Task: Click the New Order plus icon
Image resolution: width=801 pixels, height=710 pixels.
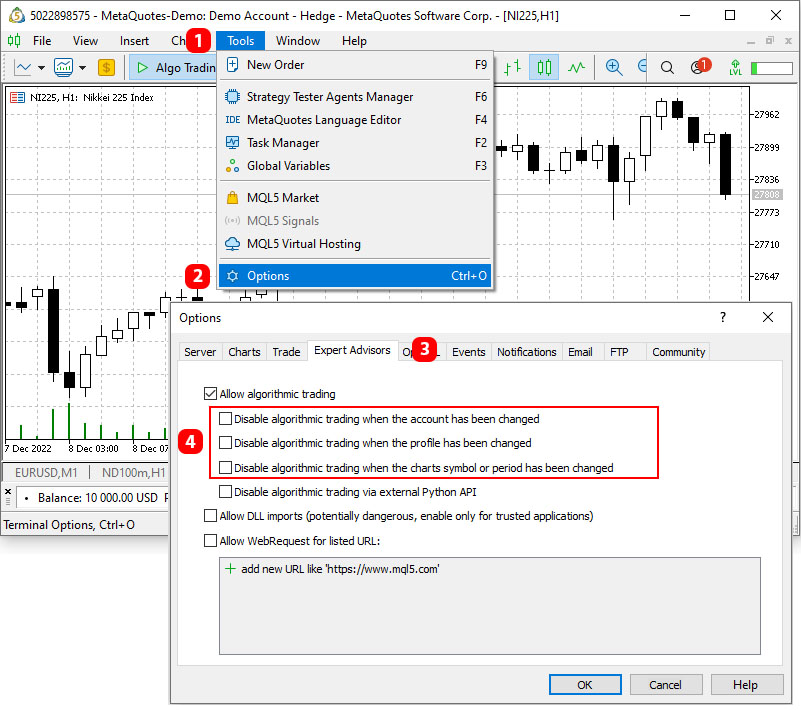Action: (x=232, y=65)
